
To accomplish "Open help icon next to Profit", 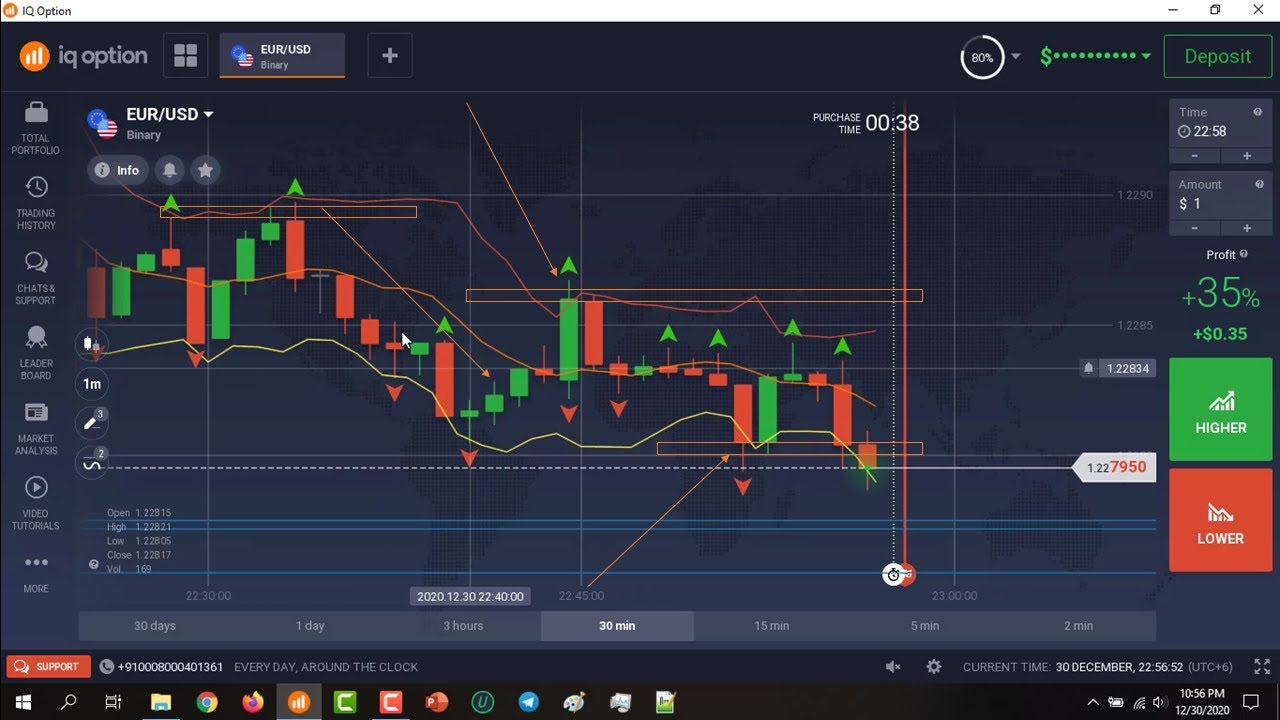I will coord(1243,255).
